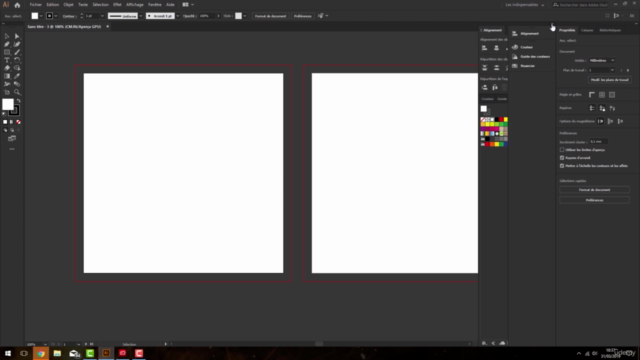640x360 pixels.
Task: Open the Objet menu
Action: click(68, 5)
